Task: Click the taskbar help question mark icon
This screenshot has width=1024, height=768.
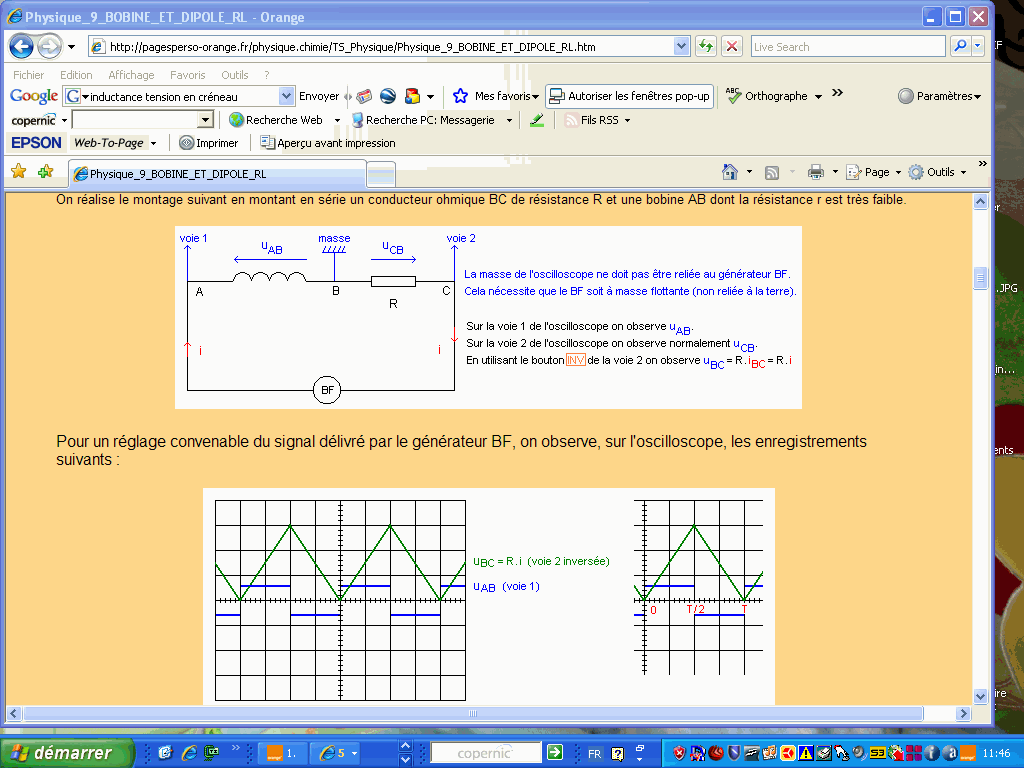Action: (x=617, y=754)
